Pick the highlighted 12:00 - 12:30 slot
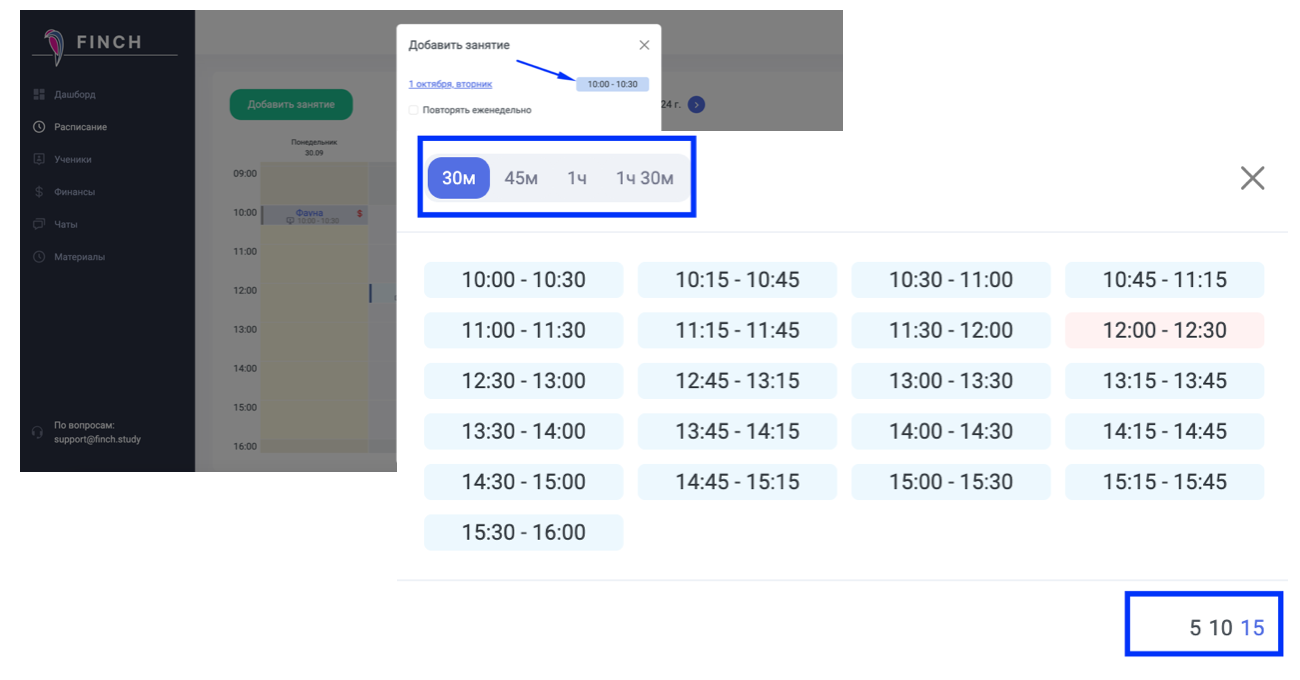Image resolution: width=1300 pixels, height=680 pixels. [x=1164, y=330]
